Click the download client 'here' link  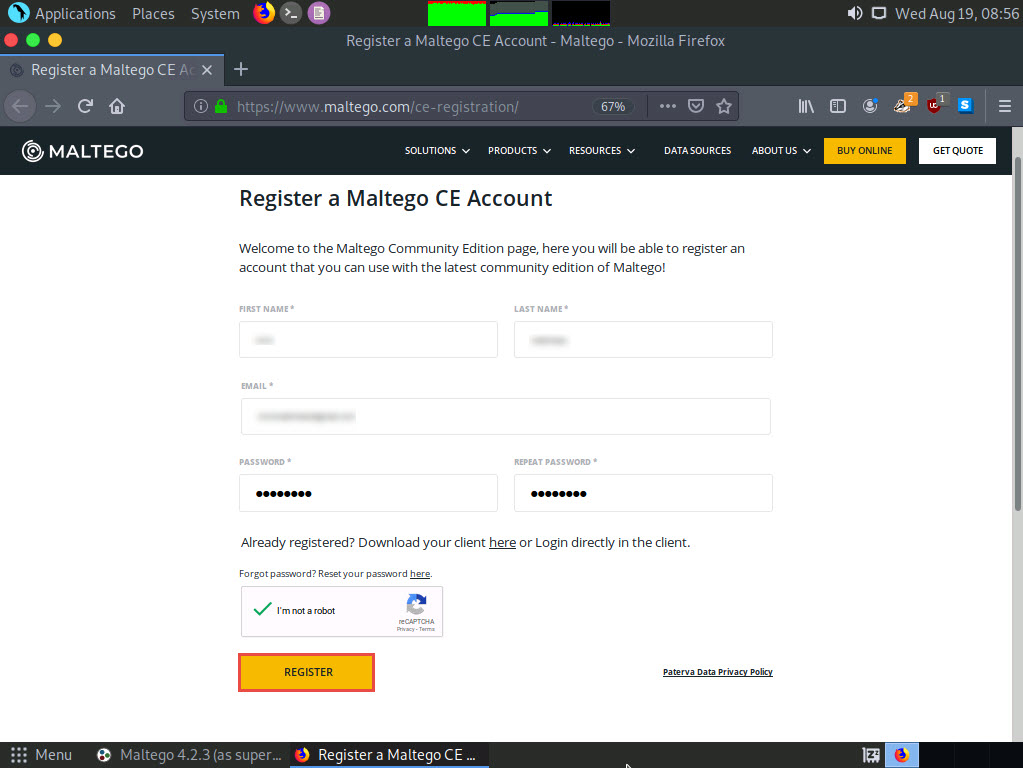[x=502, y=542]
